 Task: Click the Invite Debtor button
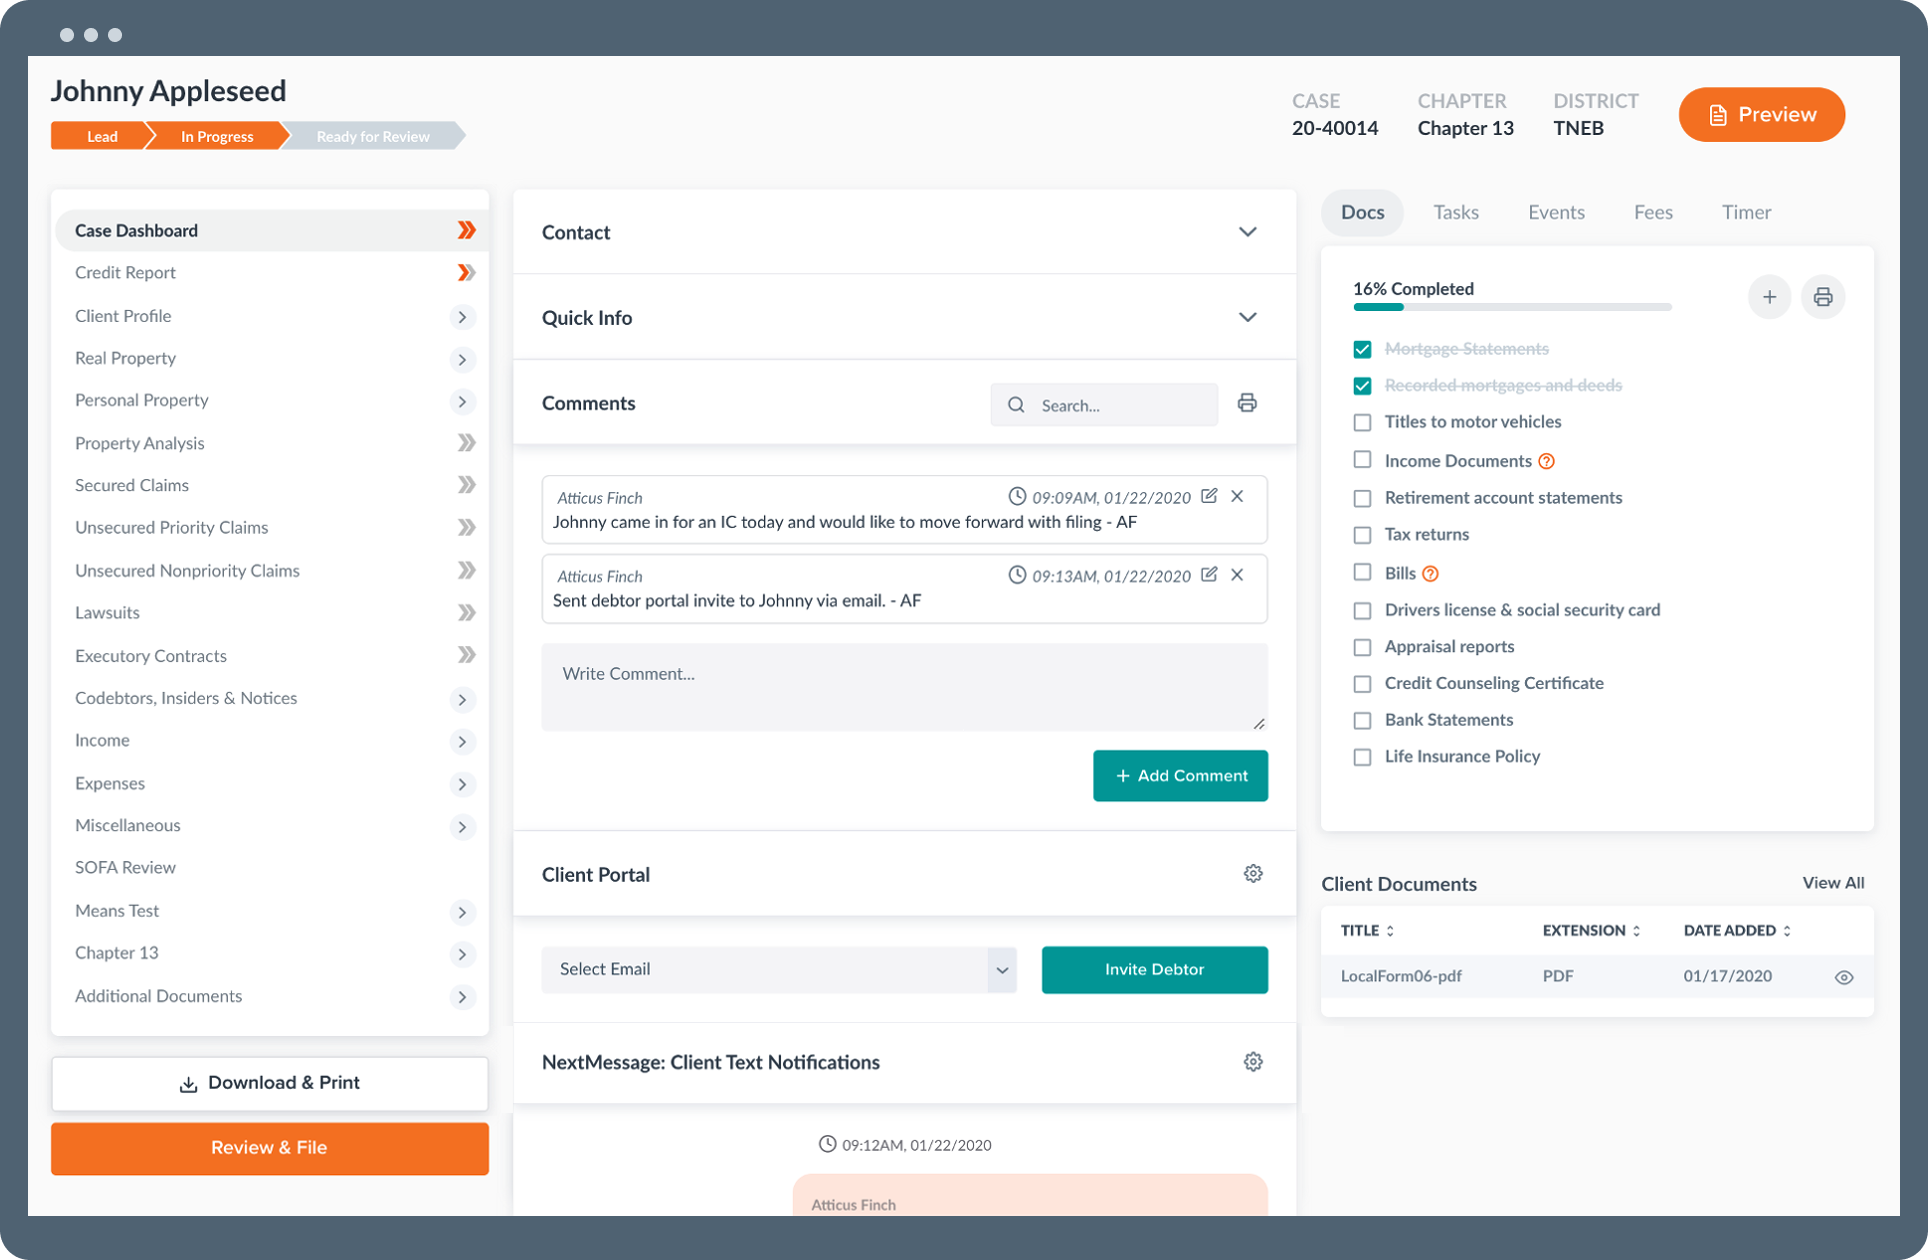pyautogui.click(x=1153, y=968)
